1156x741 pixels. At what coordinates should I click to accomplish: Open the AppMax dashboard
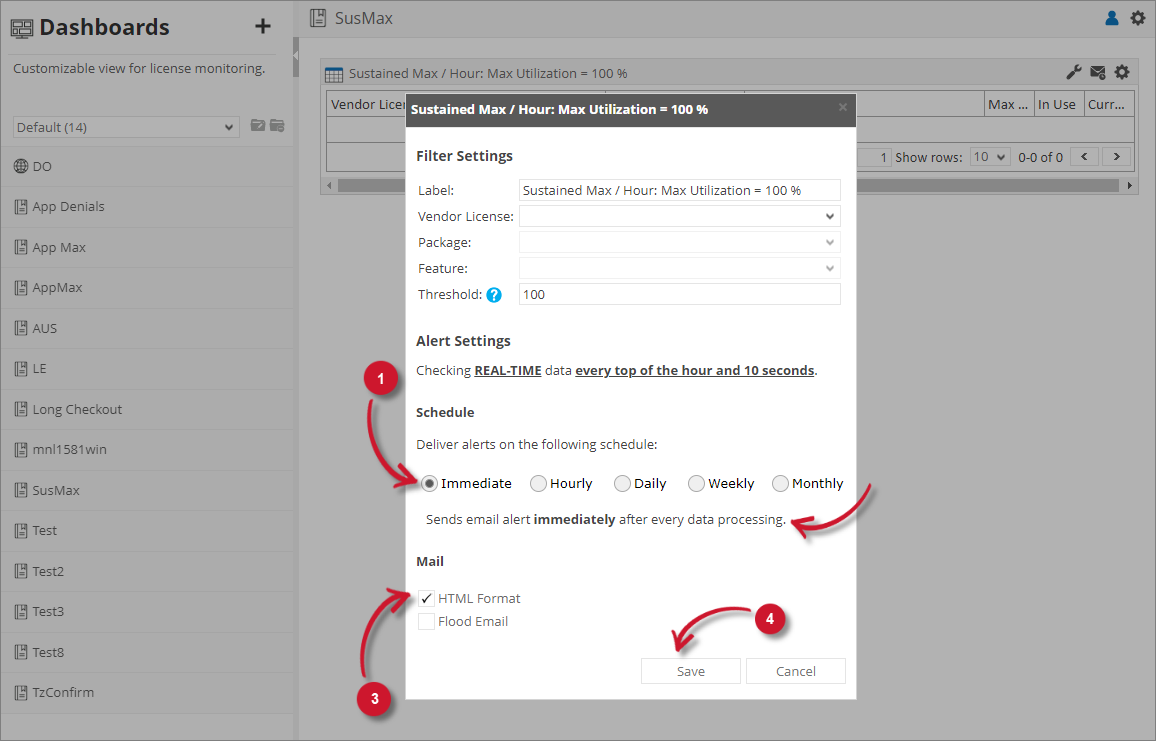(x=147, y=288)
